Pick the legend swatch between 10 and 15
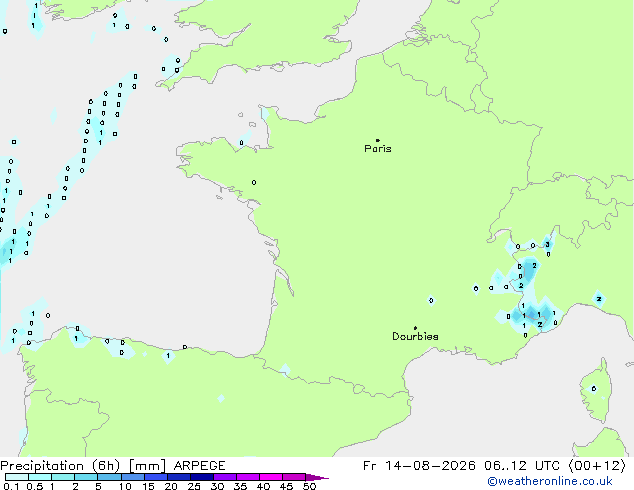634x490 pixels. (x=132, y=477)
